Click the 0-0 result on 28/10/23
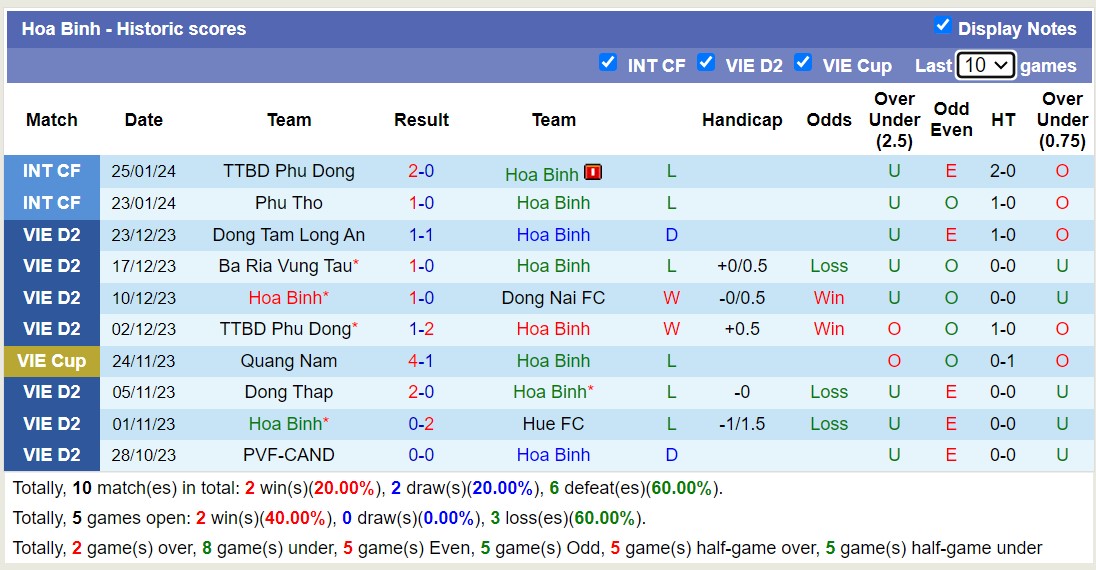This screenshot has height=570, width=1096. pyautogui.click(x=421, y=455)
